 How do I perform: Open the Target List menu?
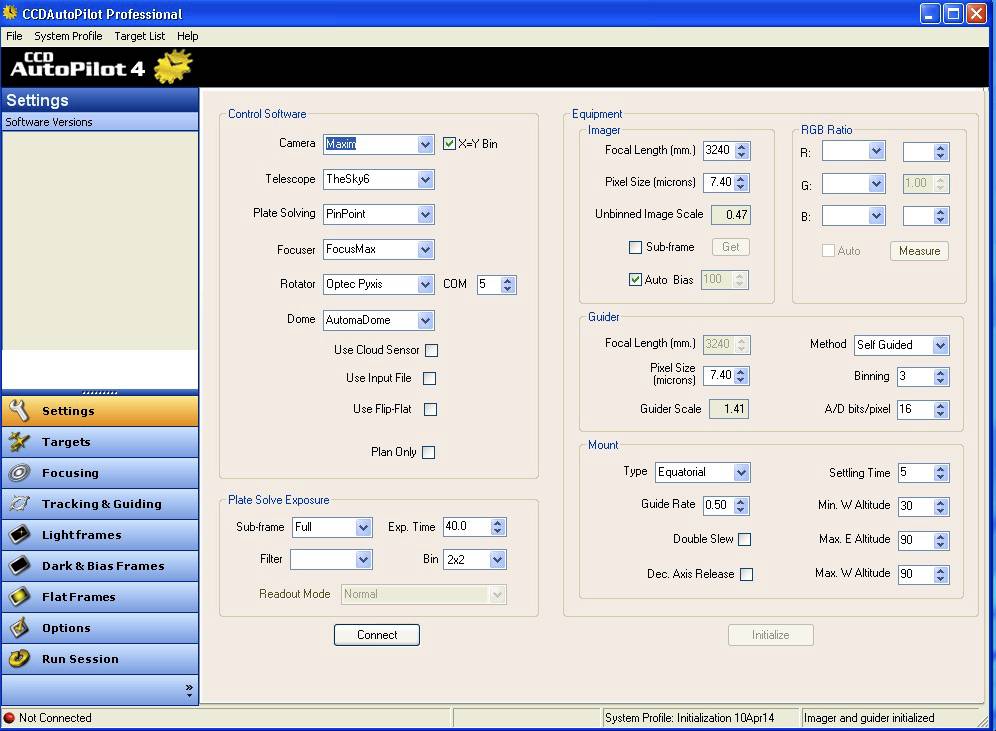point(139,36)
